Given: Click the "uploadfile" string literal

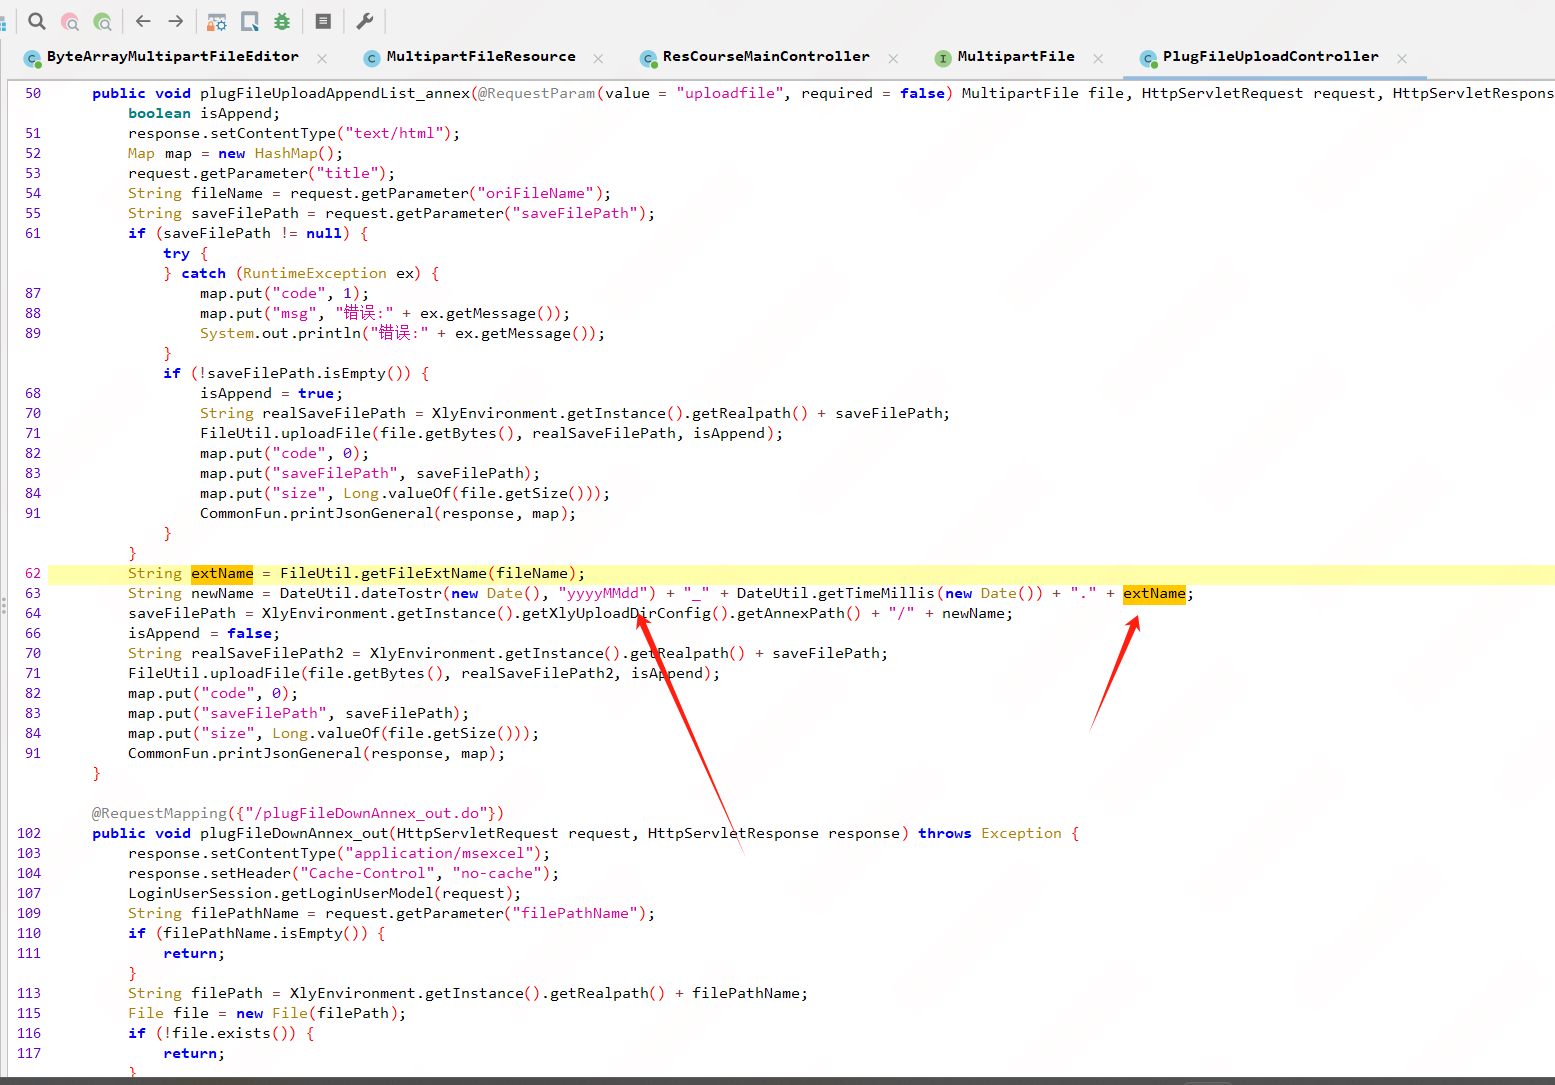Looking at the screenshot, I should (x=729, y=93).
